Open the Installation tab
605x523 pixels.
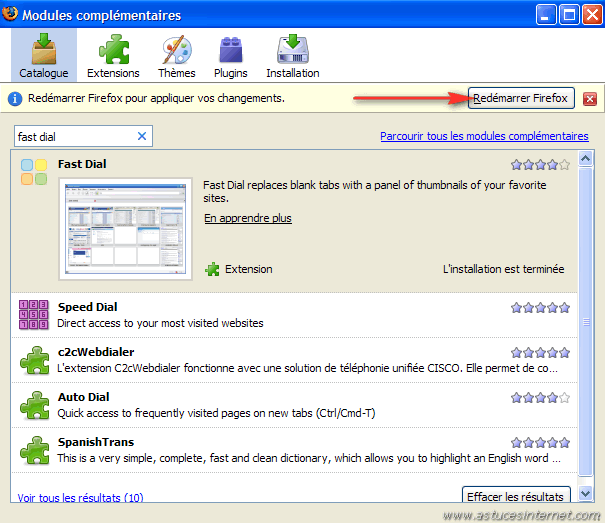point(292,55)
